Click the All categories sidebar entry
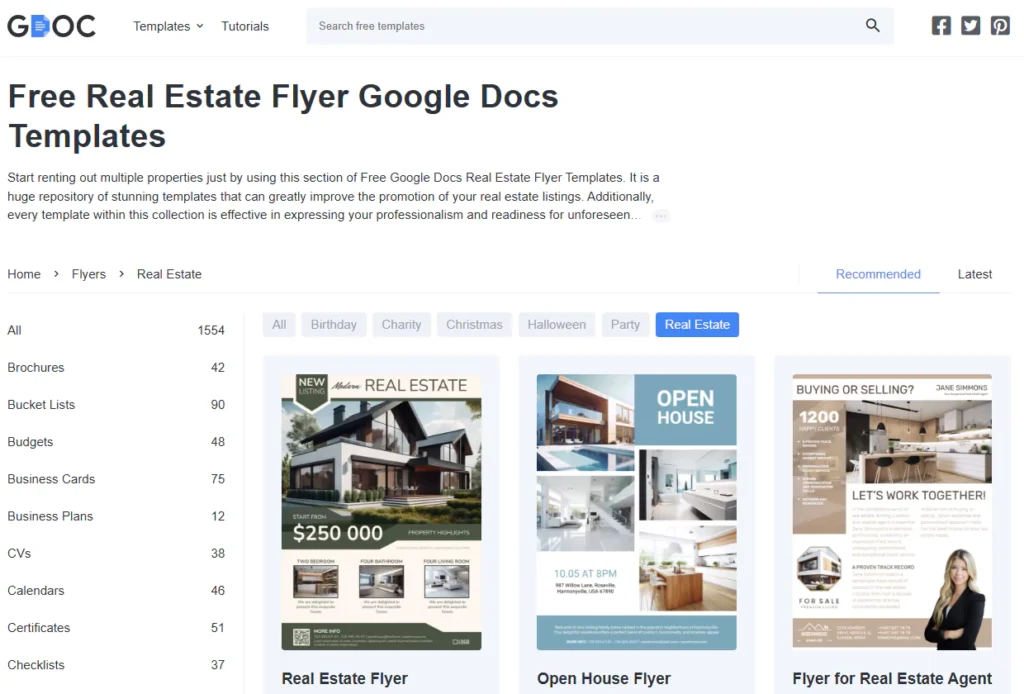 (14, 330)
